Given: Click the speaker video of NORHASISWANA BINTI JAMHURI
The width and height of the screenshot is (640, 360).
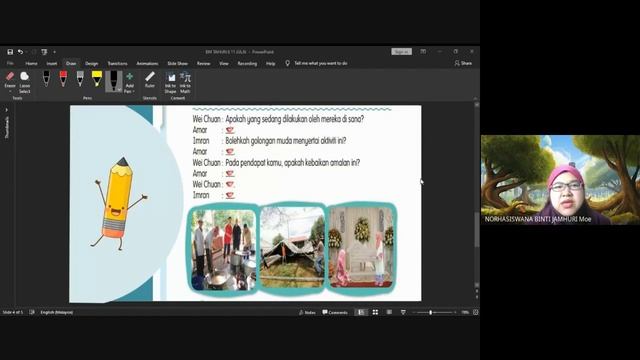Looking at the screenshot, I should pos(560,180).
